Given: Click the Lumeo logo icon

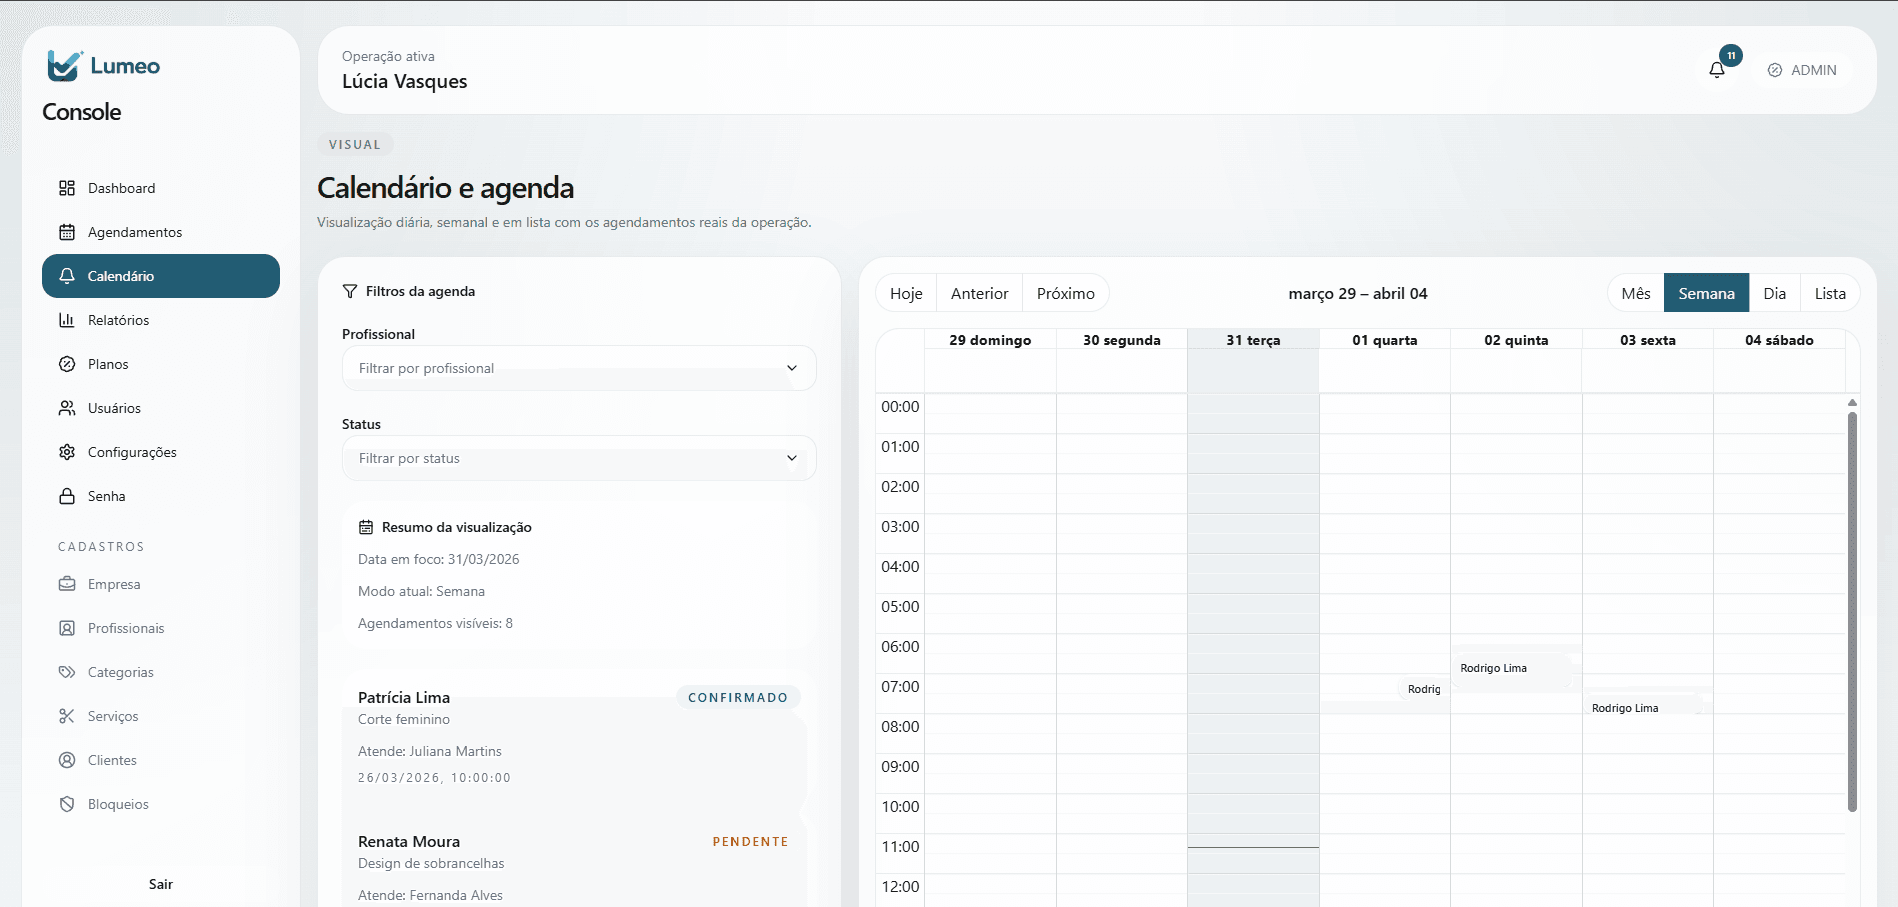Looking at the screenshot, I should 64,66.
